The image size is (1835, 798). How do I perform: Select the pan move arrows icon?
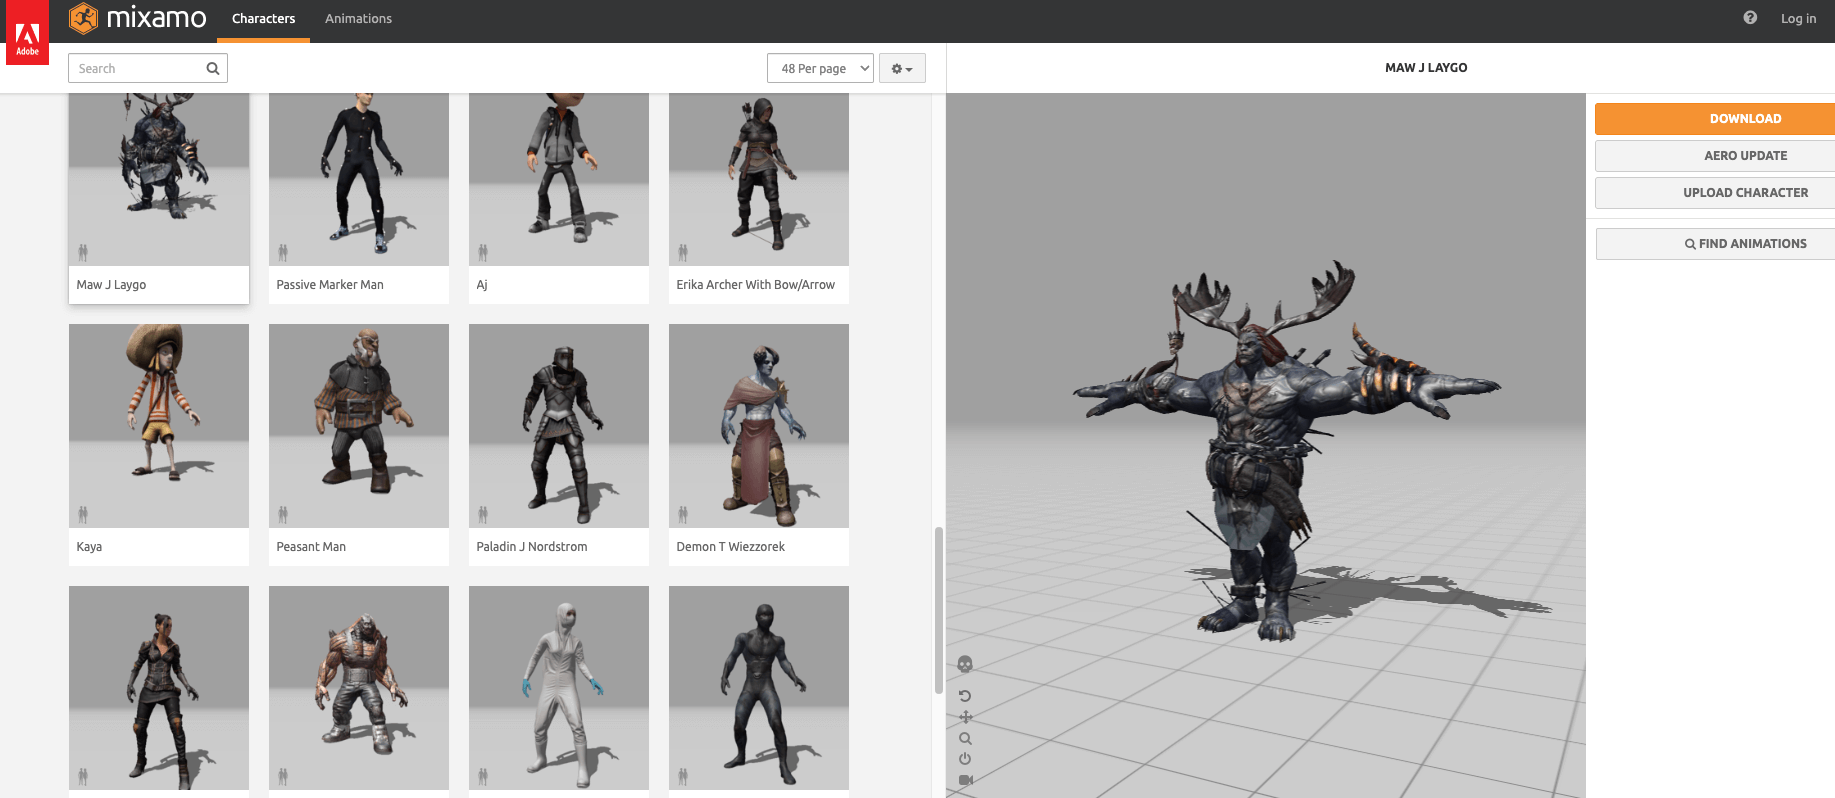[965, 717]
